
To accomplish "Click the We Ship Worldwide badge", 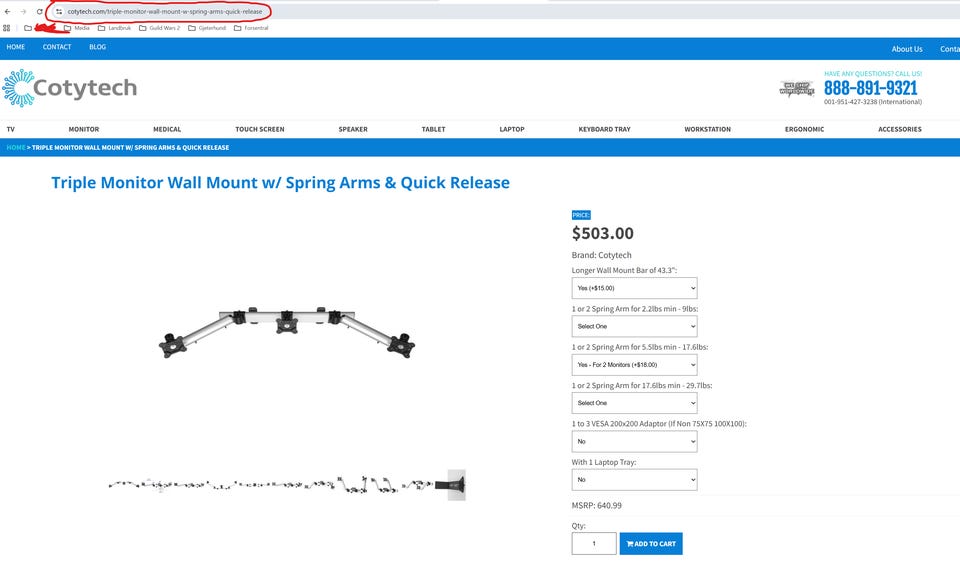I will click(x=797, y=89).
